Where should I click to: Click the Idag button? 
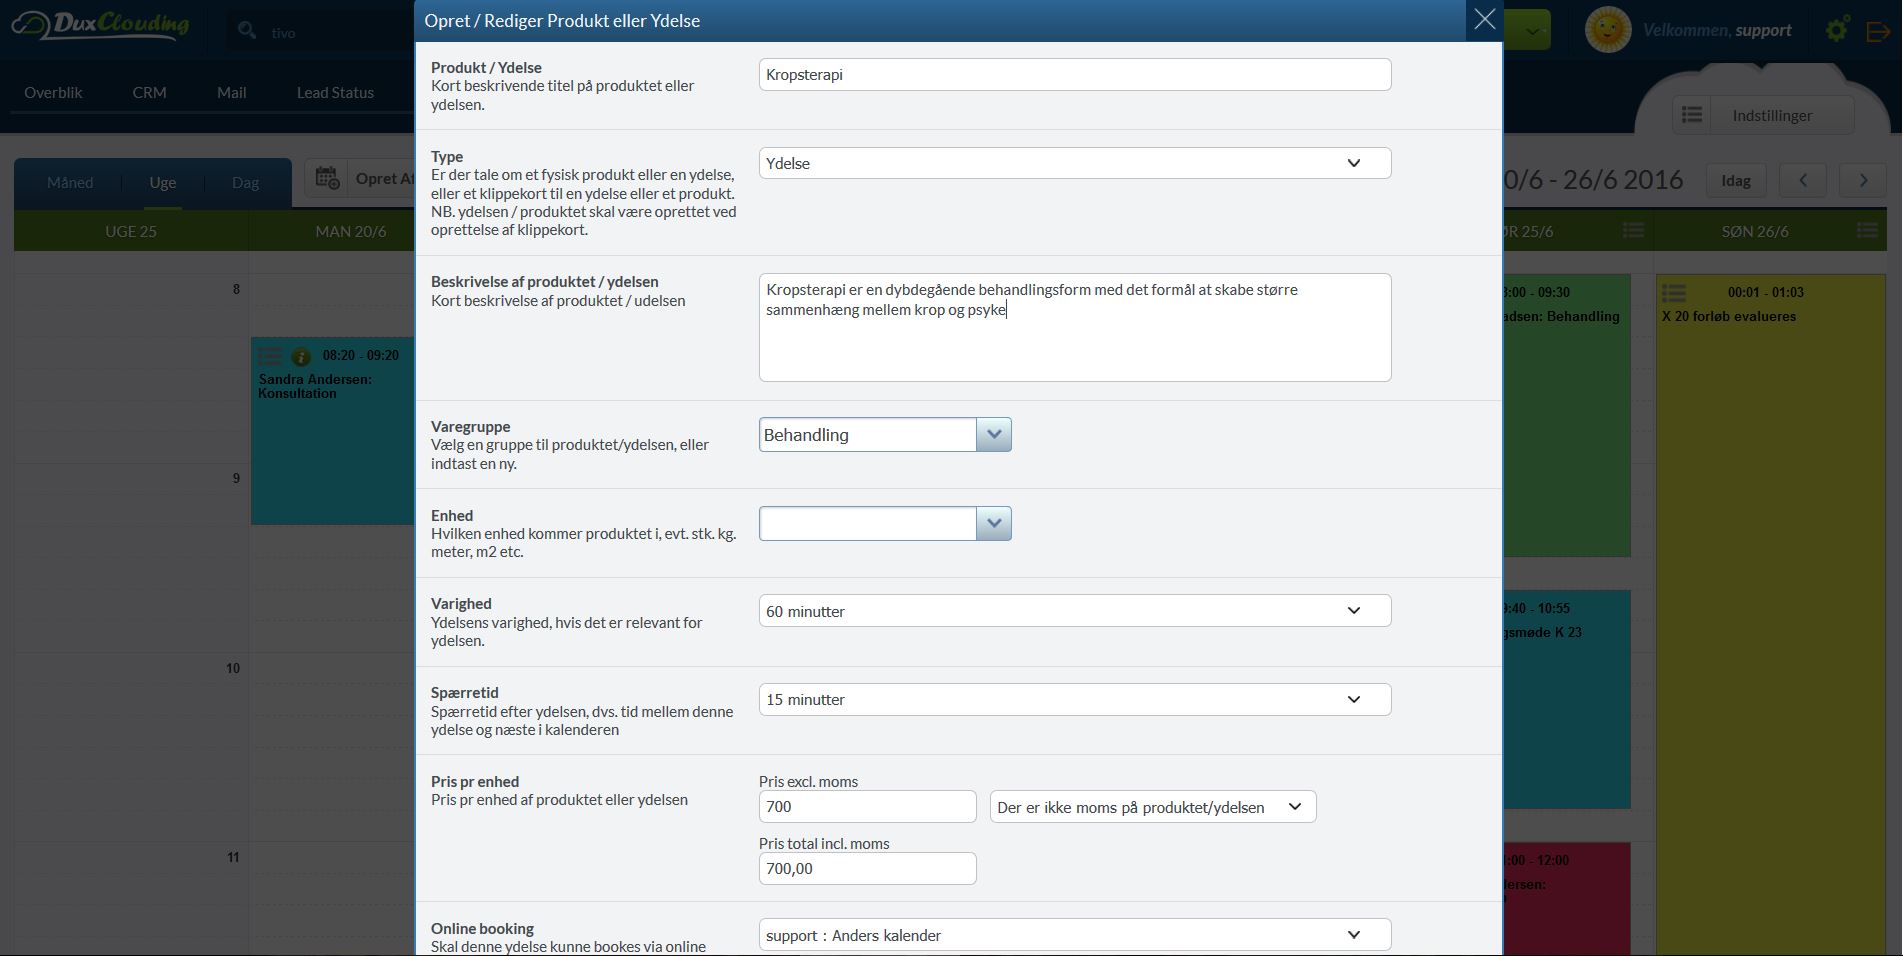pyautogui.click(x=1736, y=180)
